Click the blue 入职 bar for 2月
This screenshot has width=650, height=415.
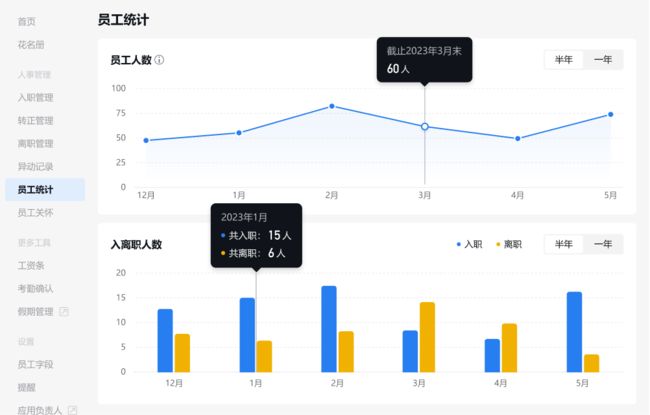coord(329,329)
